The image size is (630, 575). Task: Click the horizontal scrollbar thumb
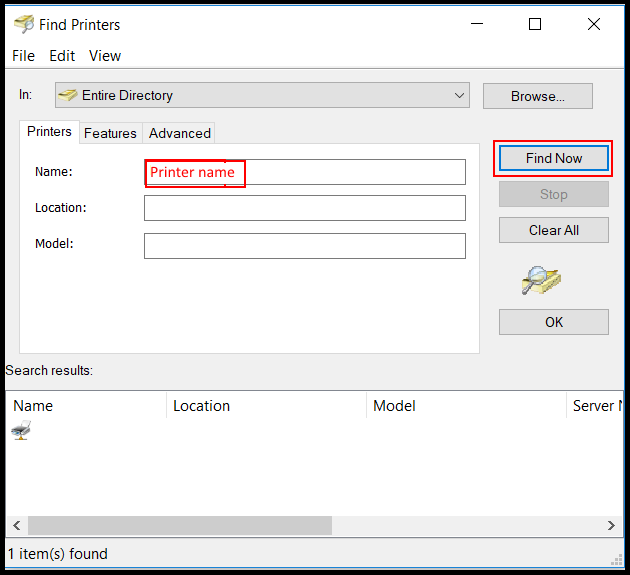(180, 526)
